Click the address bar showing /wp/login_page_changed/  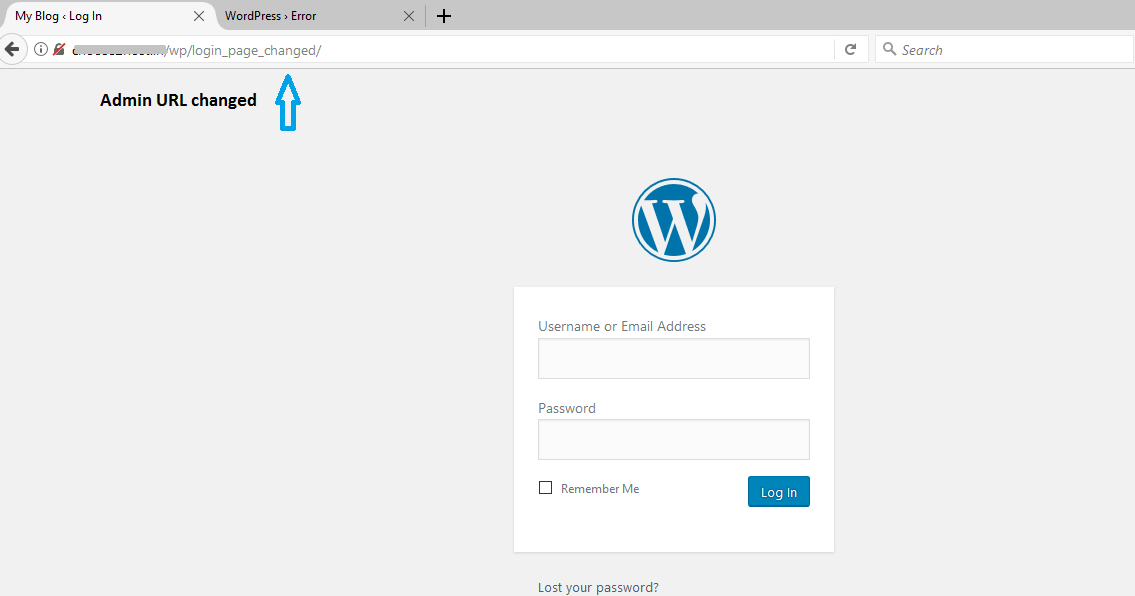point(500,49)
